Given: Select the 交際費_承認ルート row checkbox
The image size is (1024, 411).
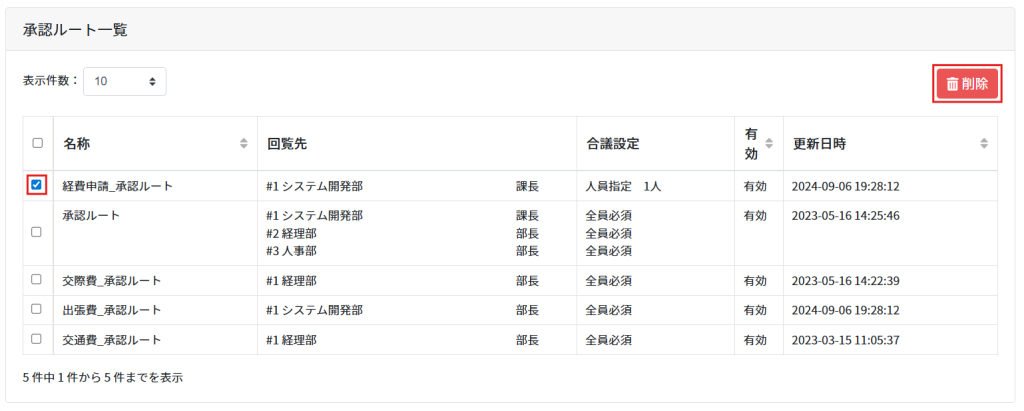Looking at the screenshot, I should coord(37,280).
